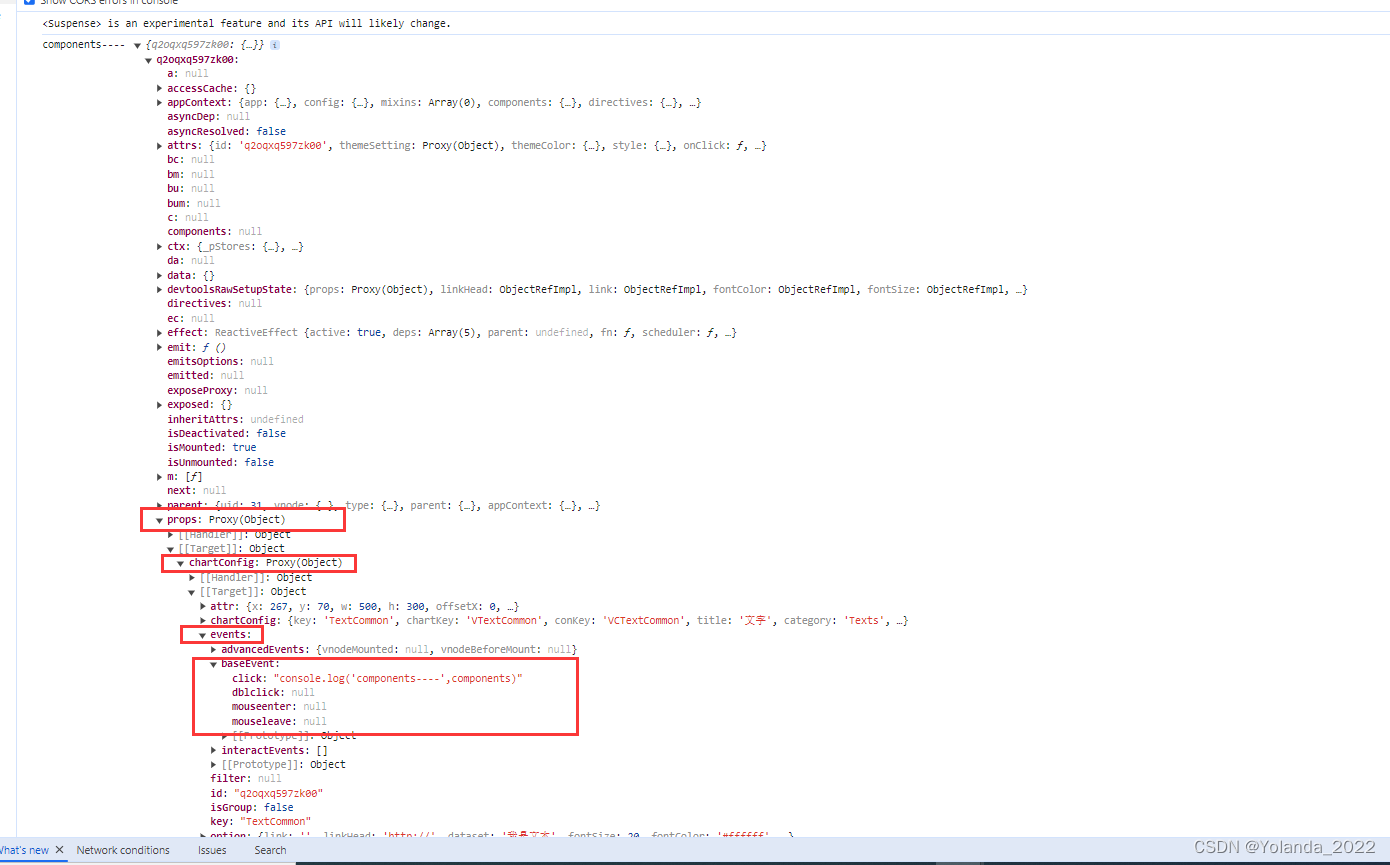Select the dblclick: null property
Image resolution: width=1390 pixels, height=865 pixels.
coord(274,693)
